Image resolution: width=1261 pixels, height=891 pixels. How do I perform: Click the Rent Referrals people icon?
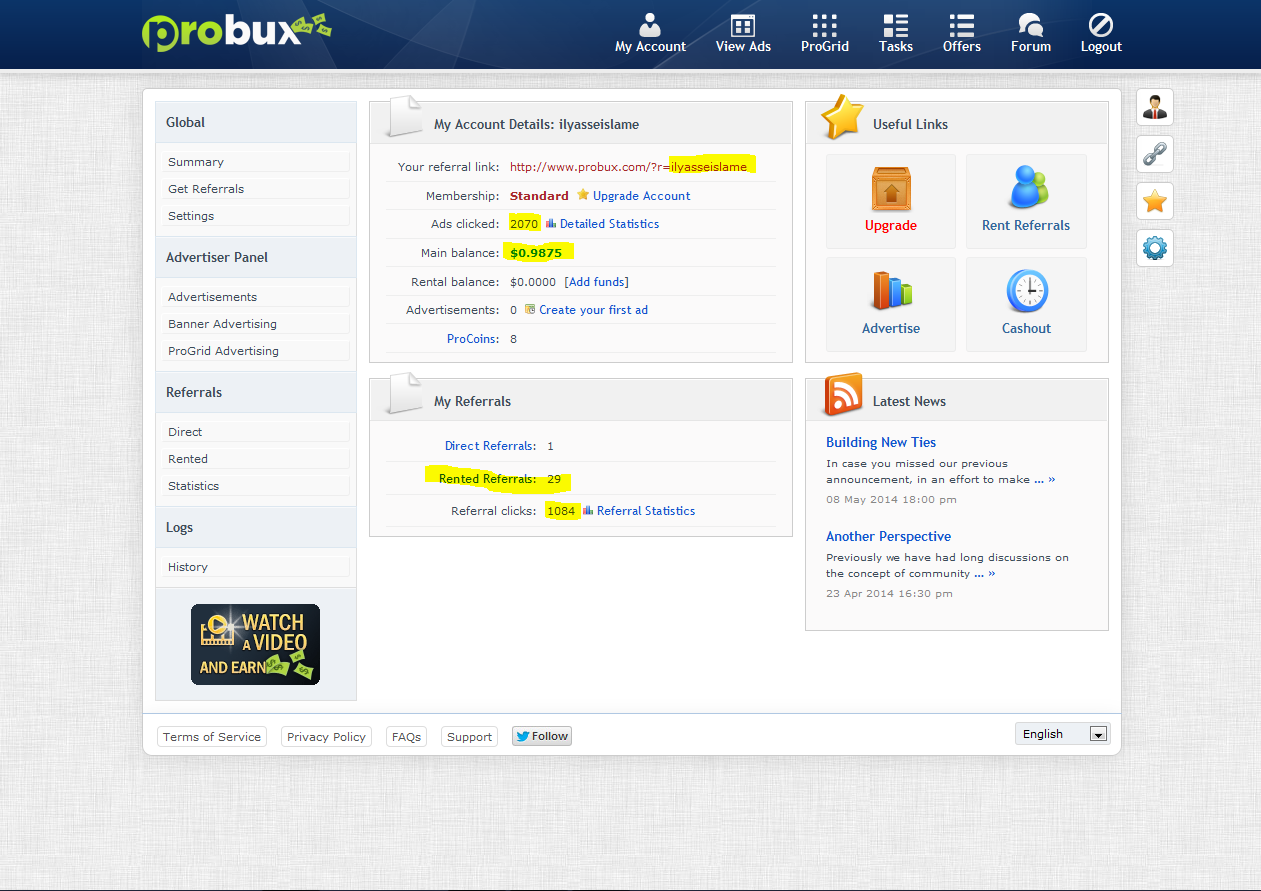click(x=1026, y=188)
